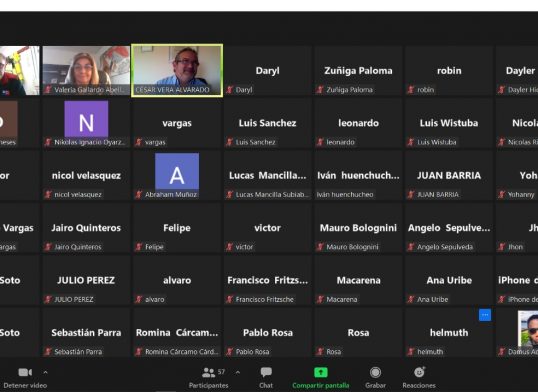
Task: Click the blue more-options button on helmuth tile
Action: 485,315
